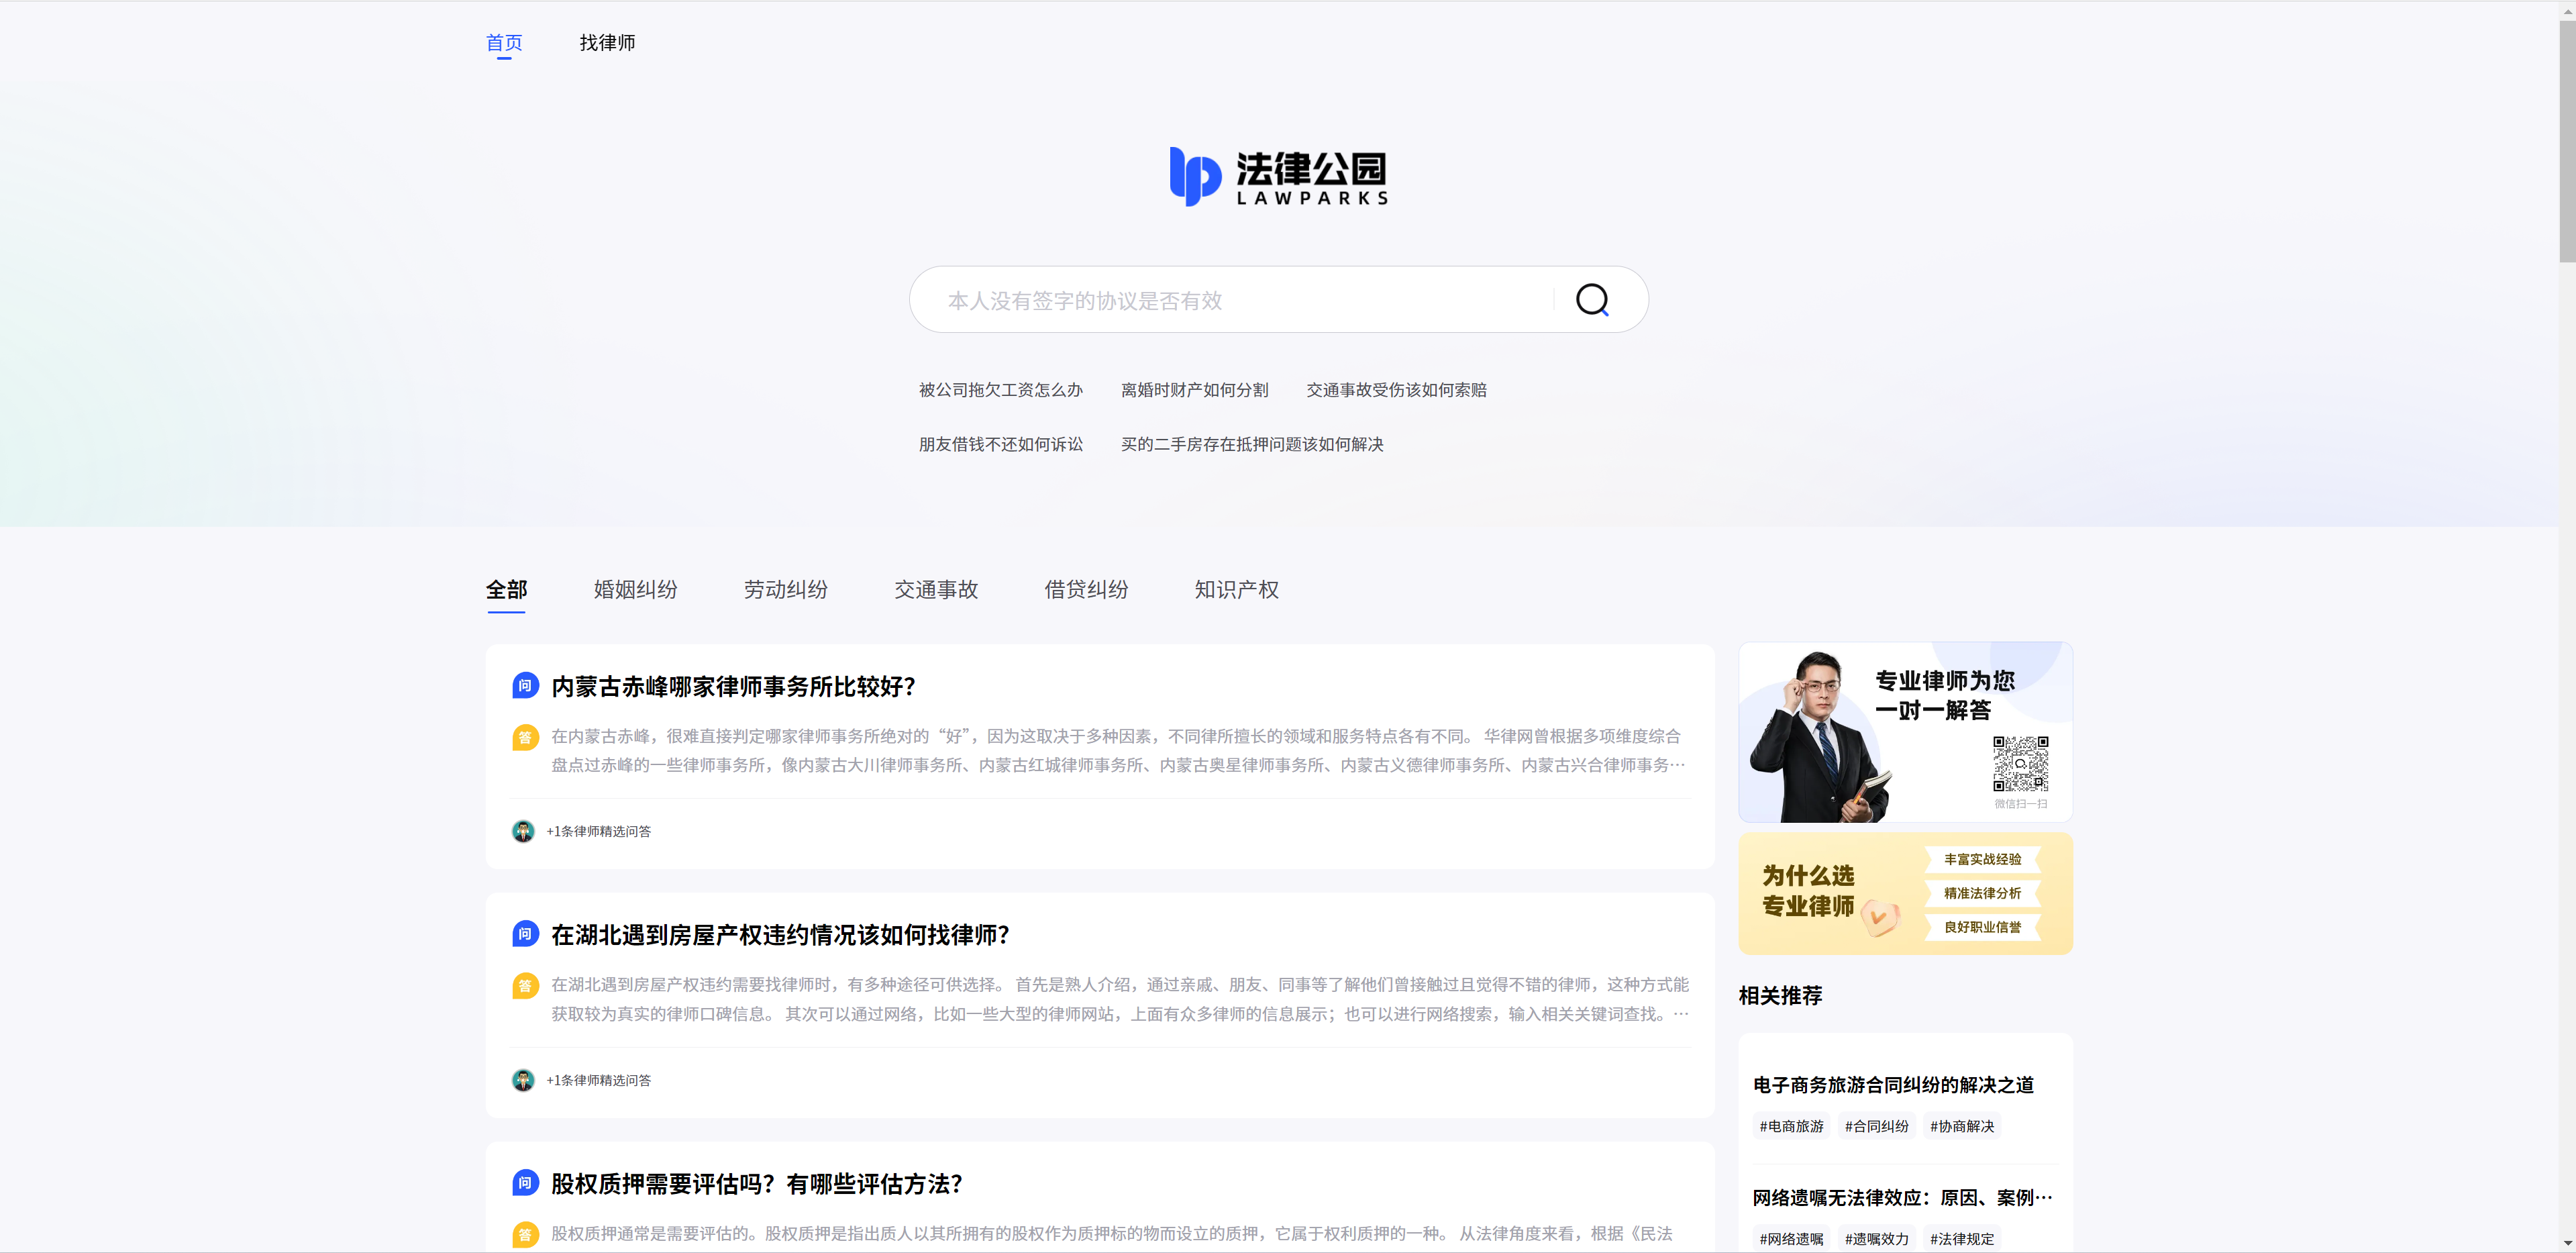Open question 股权质押需要评估吗

[x=756, y=1184]
